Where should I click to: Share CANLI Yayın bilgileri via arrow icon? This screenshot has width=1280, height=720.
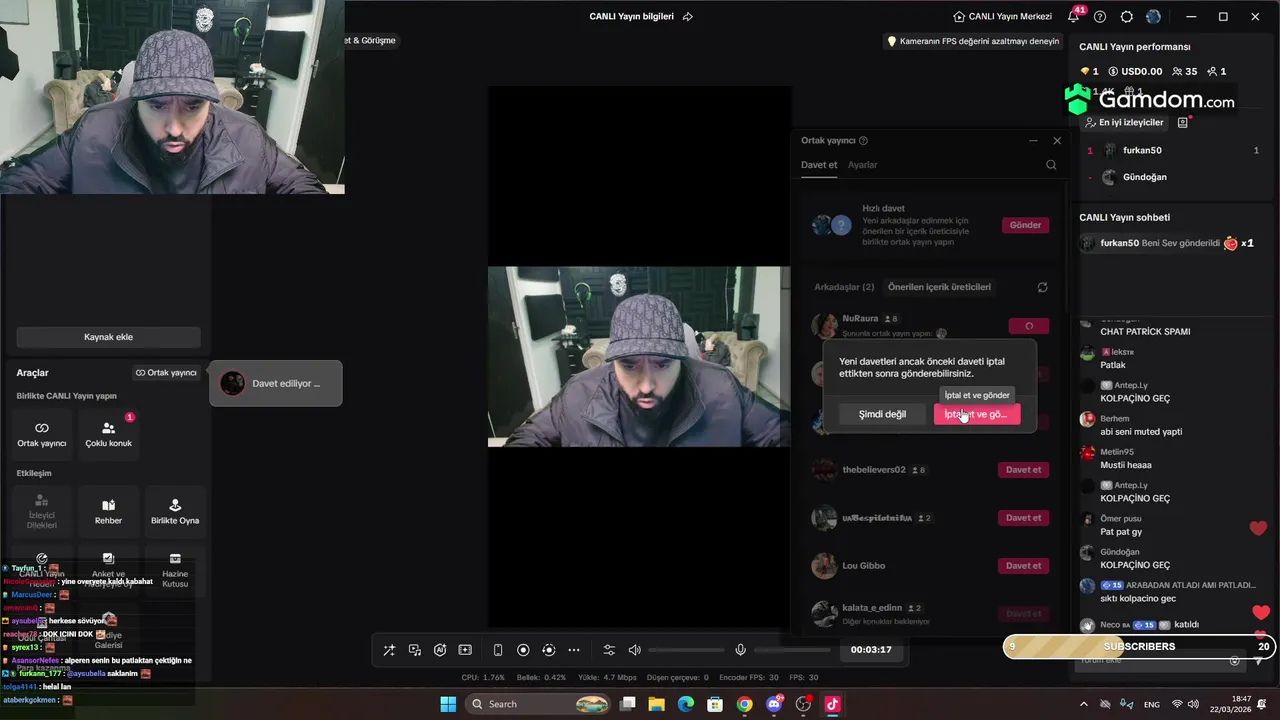687,16
